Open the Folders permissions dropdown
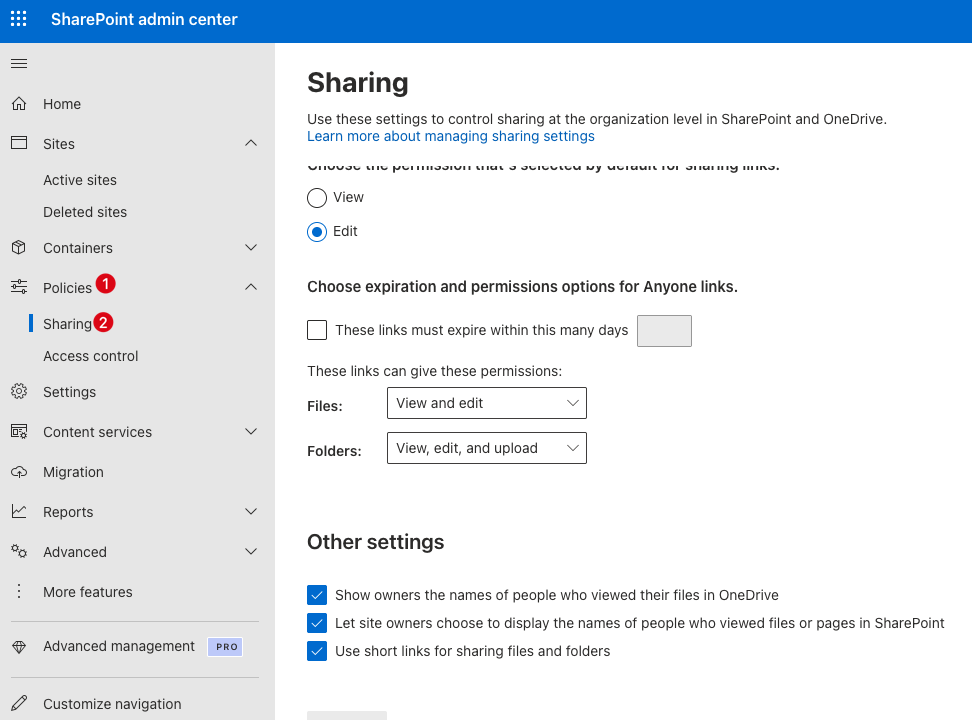972x720 pixels. click(487, 448)
